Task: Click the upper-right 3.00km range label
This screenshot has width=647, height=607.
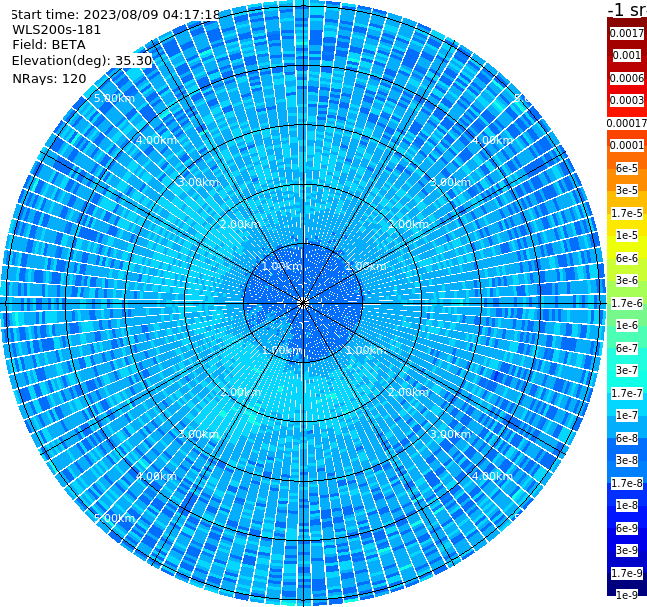Action: tap(450, 182)
